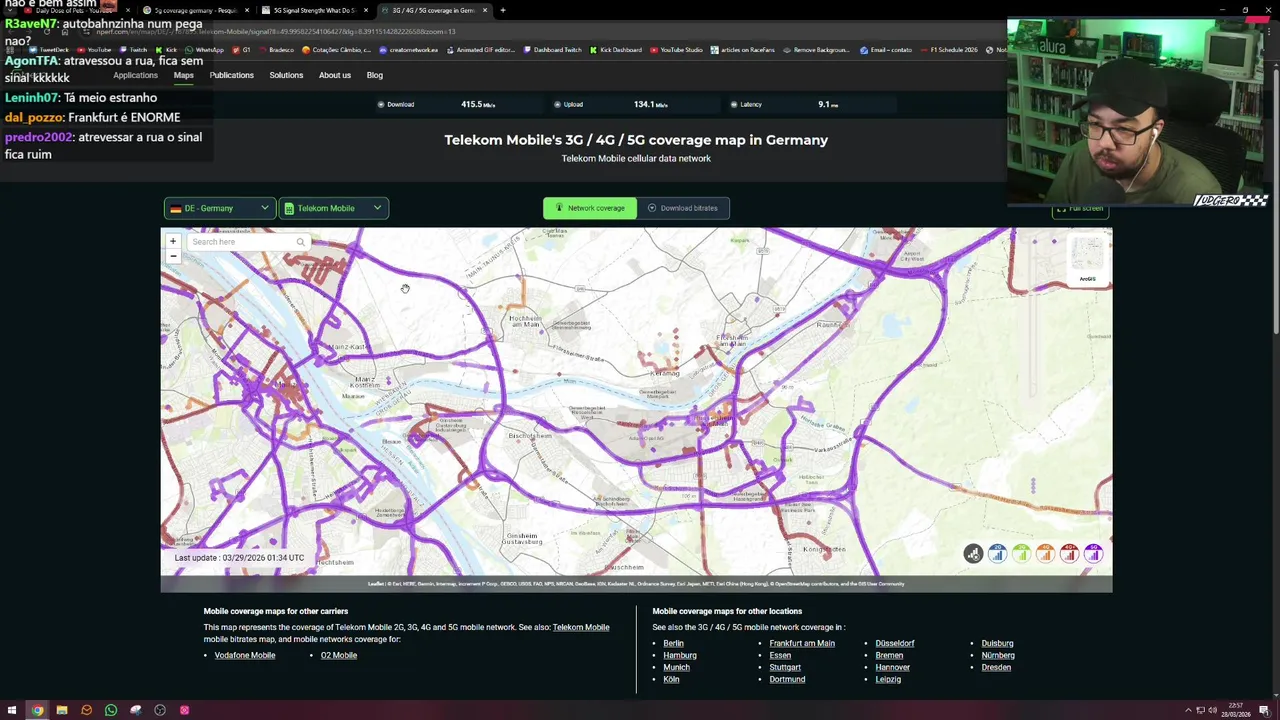Image resolution: width=1280 pixels, height=720 pixels.
Task: Open the Bremen coverage link
Action: click(x=889, y=655)
